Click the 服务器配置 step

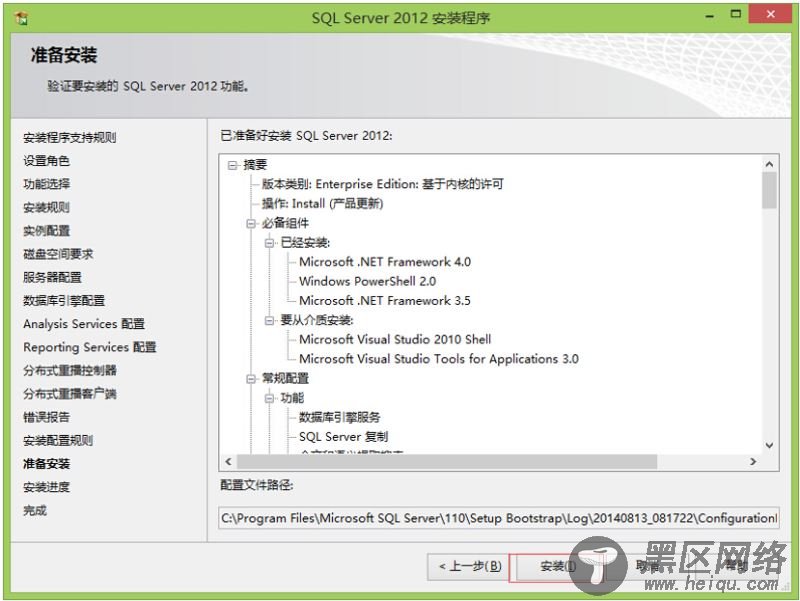click(x=52, y=278)
